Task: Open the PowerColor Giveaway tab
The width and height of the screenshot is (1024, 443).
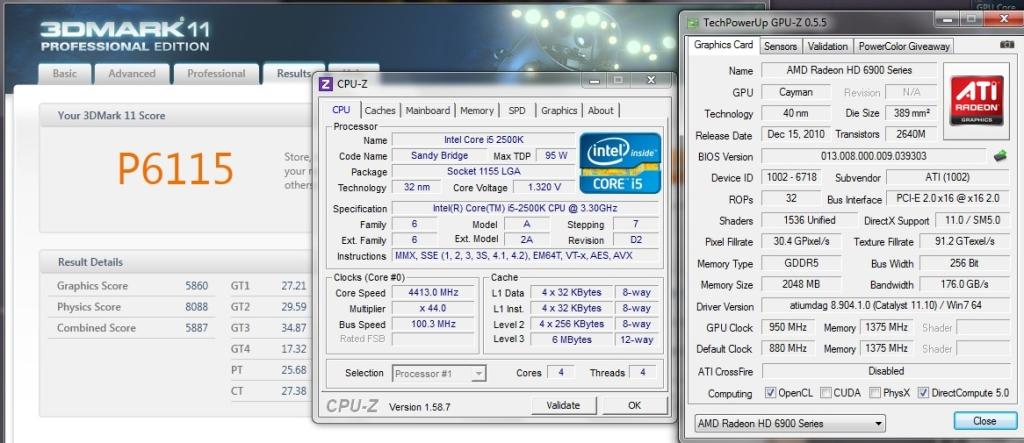Action: pos(904,46)
